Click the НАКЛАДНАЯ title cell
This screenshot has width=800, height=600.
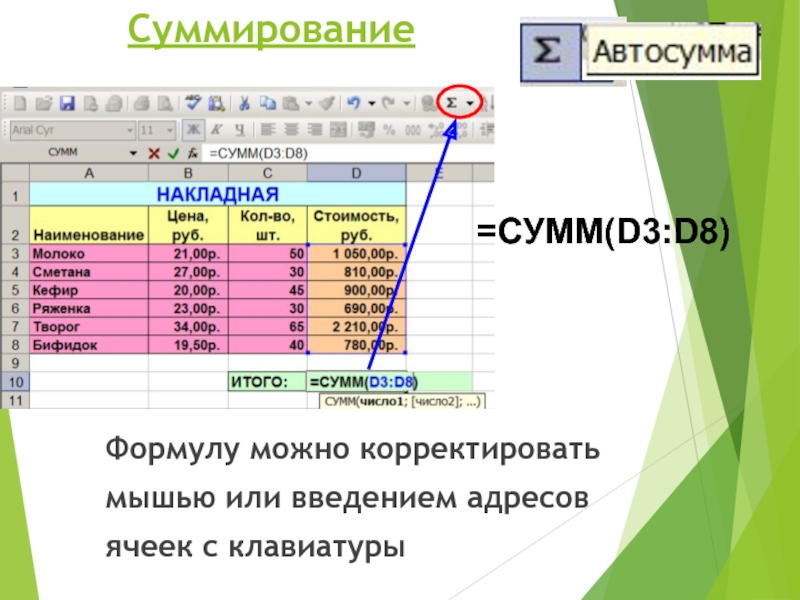pos(218,194)
